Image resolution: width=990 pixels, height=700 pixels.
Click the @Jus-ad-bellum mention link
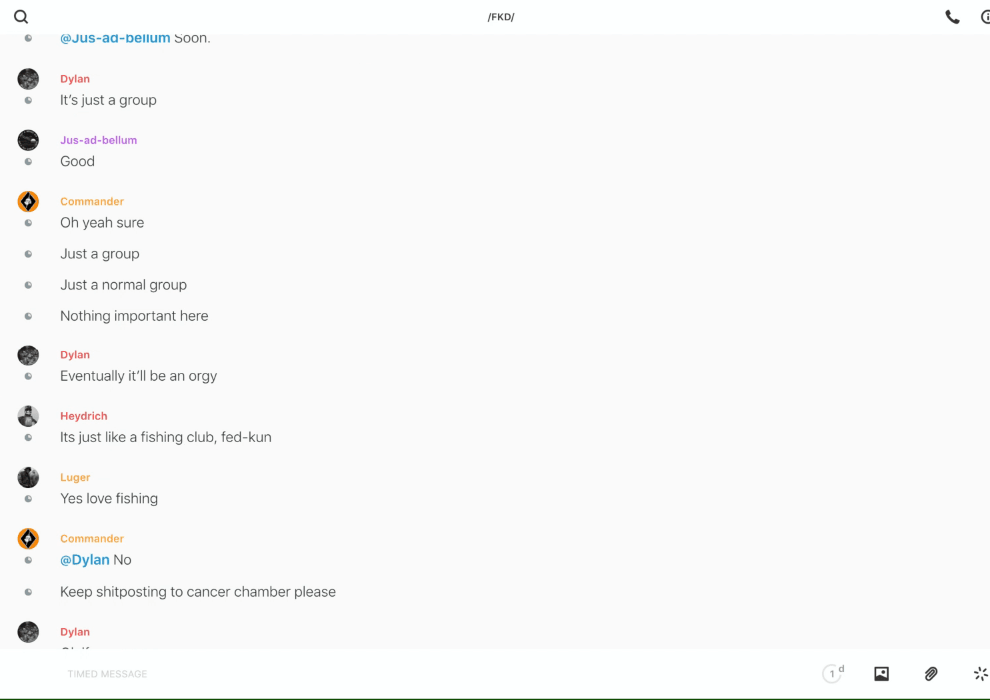click(115, 38)
